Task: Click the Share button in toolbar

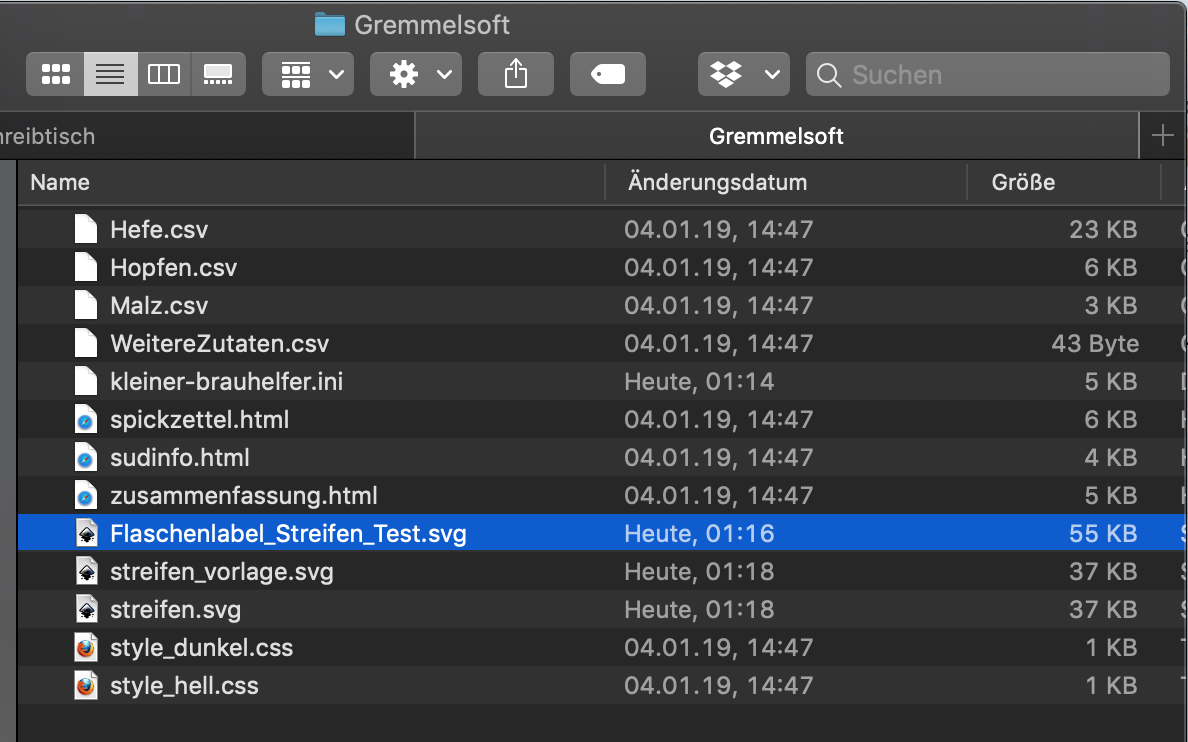Action: point(515,75)
